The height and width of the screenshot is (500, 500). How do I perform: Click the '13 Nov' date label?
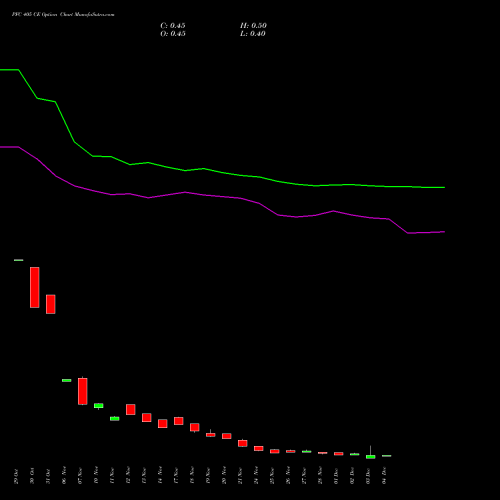point(144,476)
